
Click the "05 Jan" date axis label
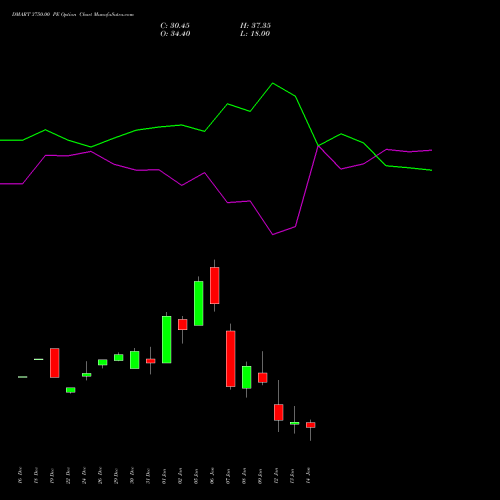pos(196,476)
